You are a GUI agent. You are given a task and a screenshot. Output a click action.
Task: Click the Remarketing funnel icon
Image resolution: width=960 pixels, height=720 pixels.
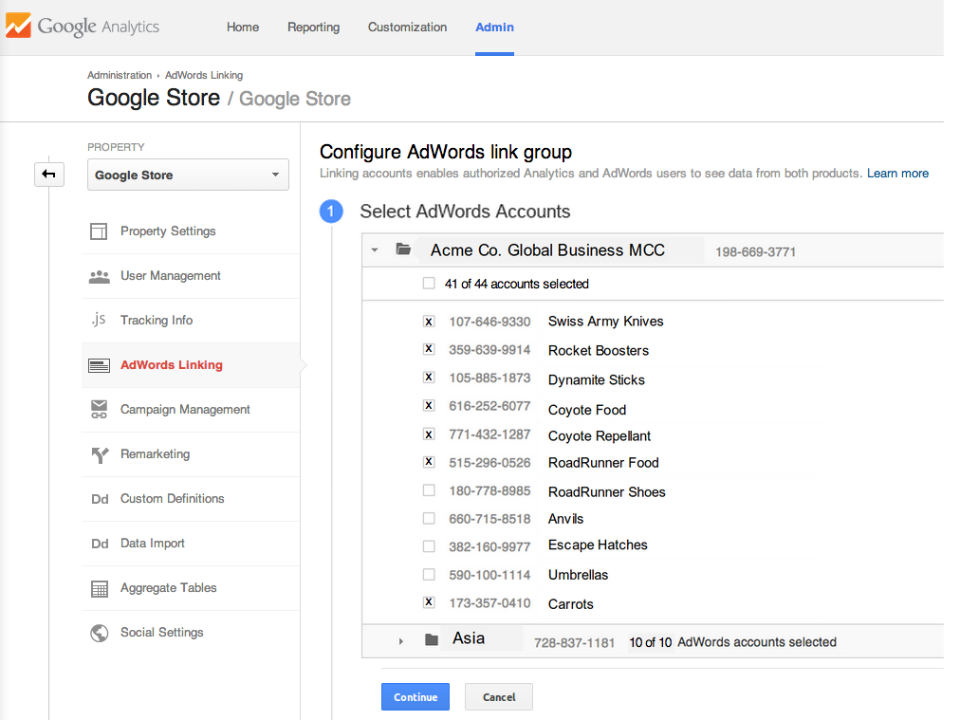[100, 455]
